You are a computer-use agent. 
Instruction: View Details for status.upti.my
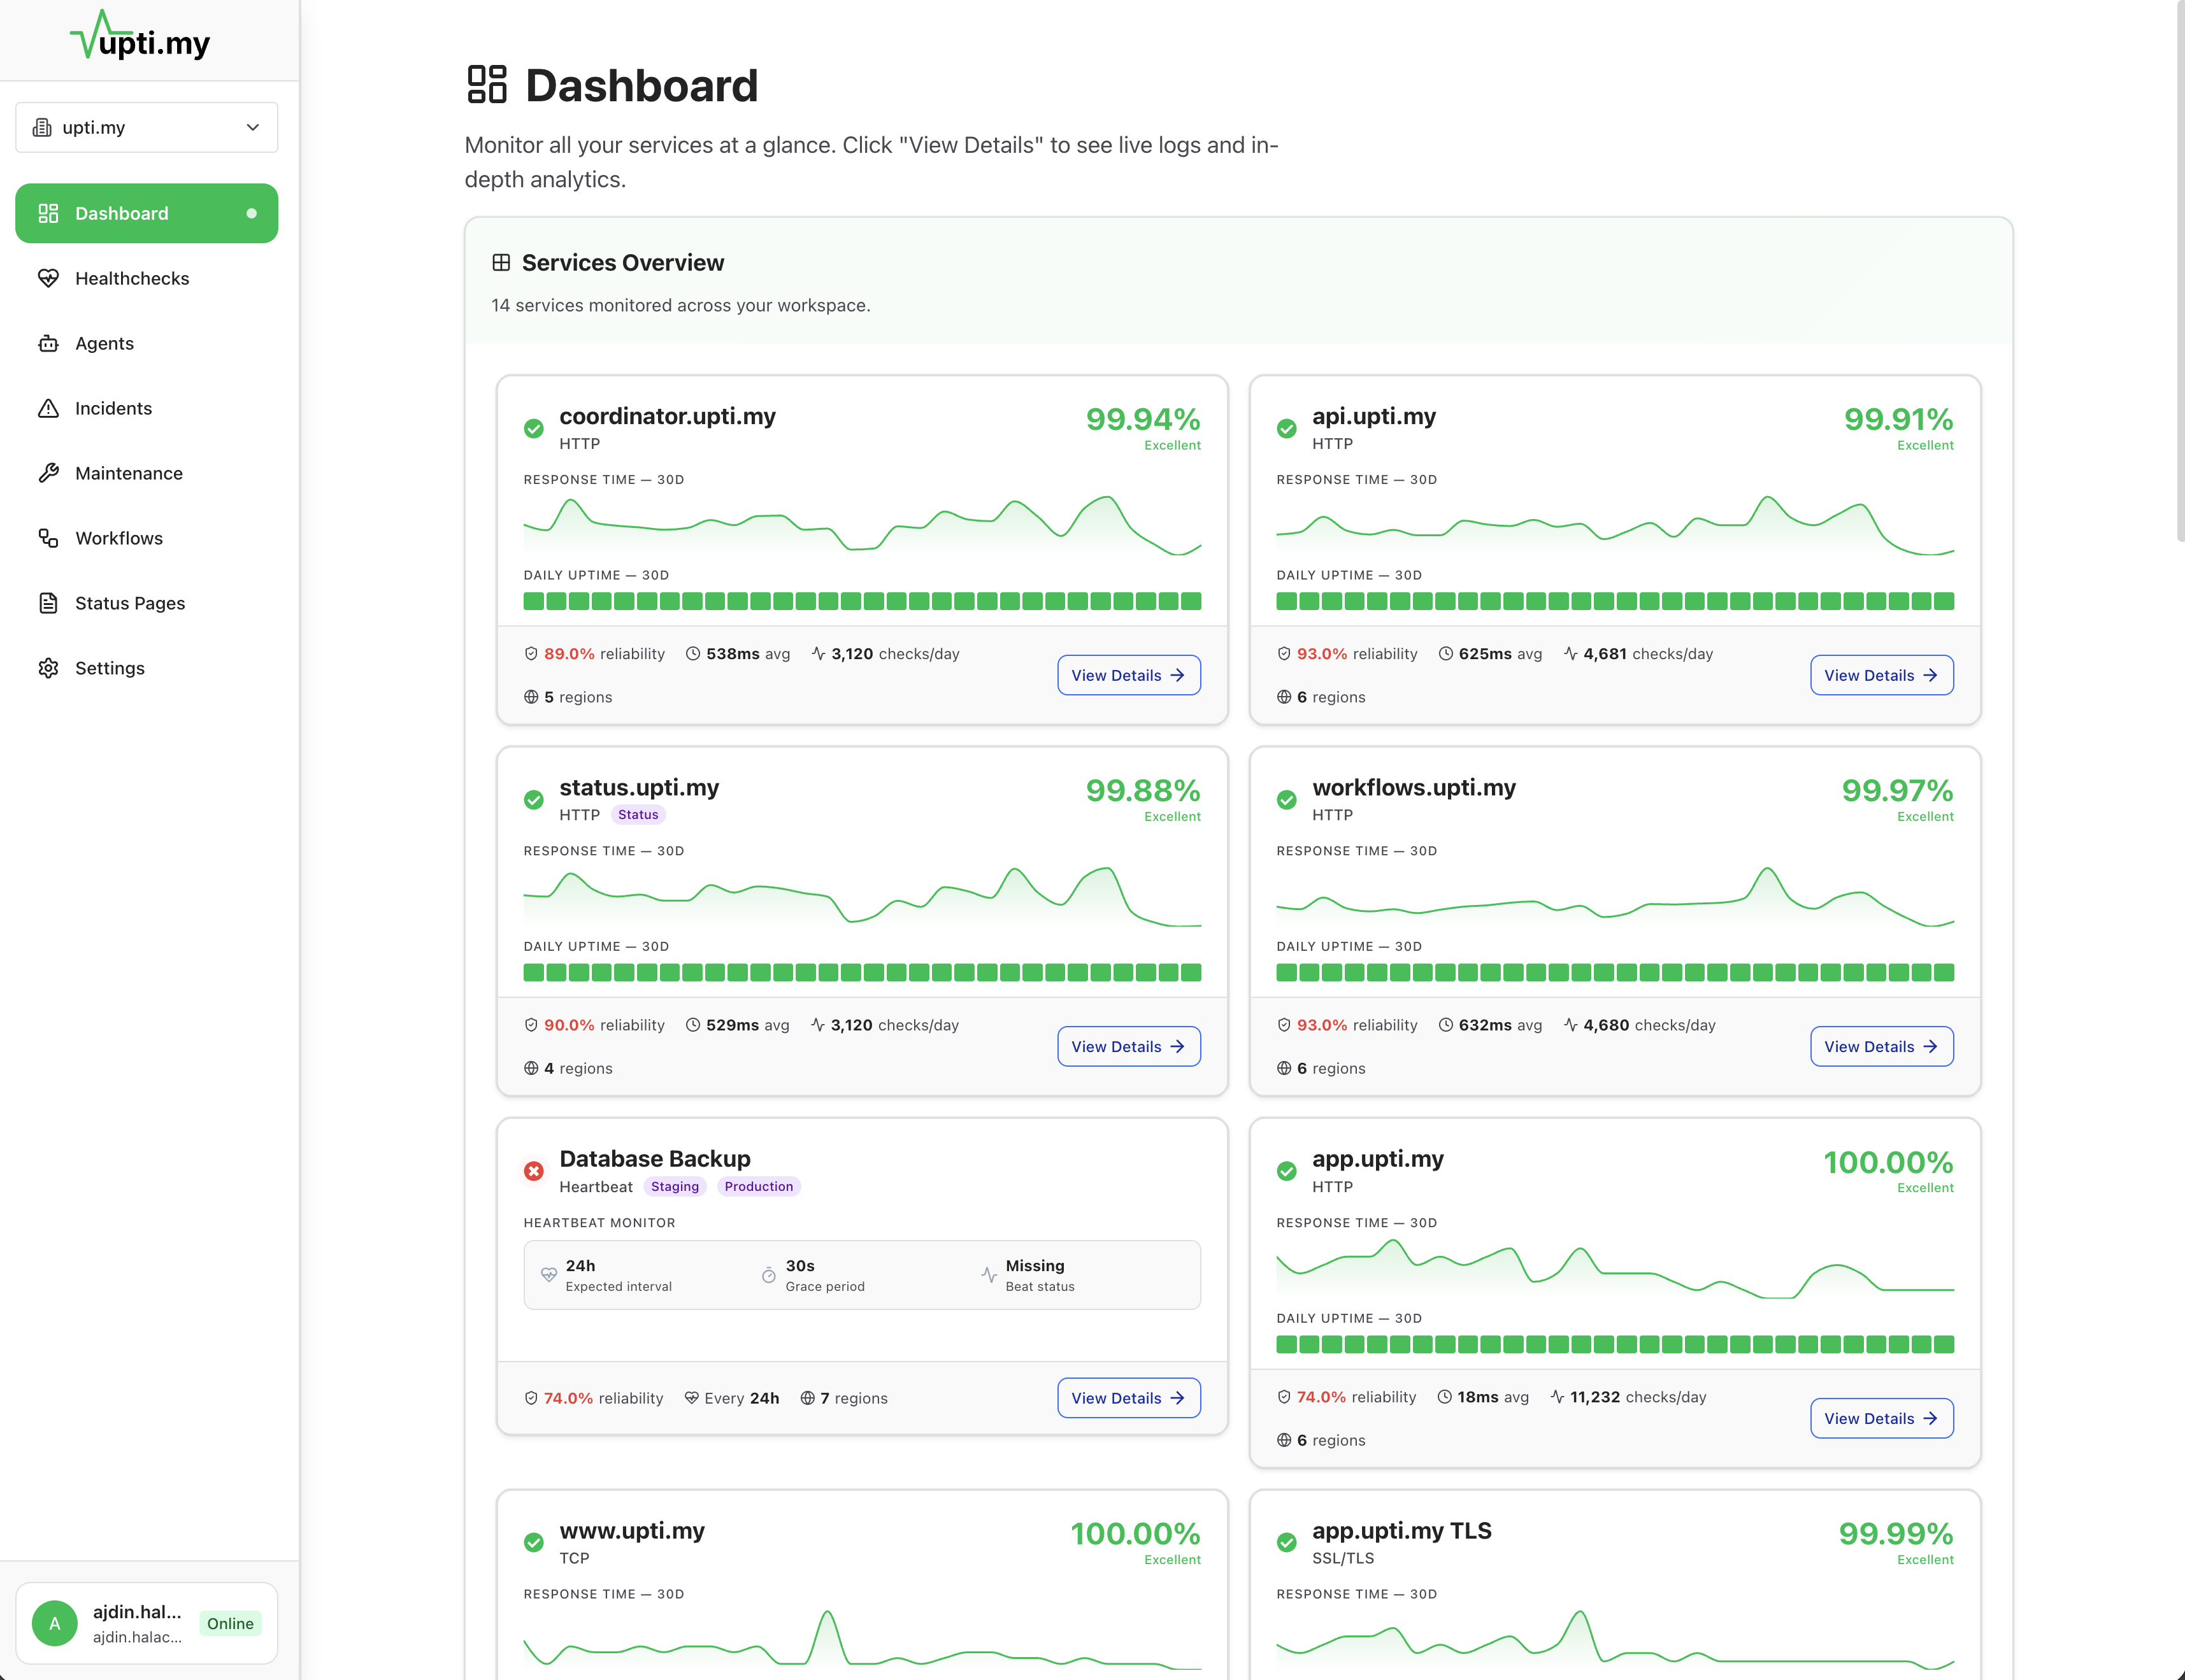click(1129, 1046)
